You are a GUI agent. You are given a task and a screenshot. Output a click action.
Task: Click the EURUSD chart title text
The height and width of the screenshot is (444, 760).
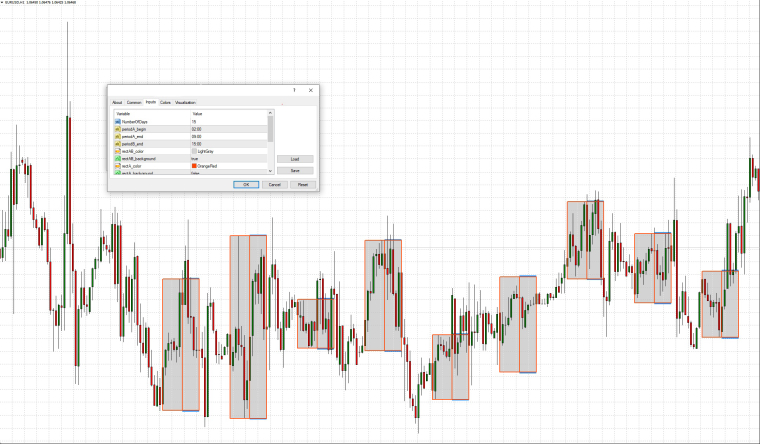tap(40, 2)
